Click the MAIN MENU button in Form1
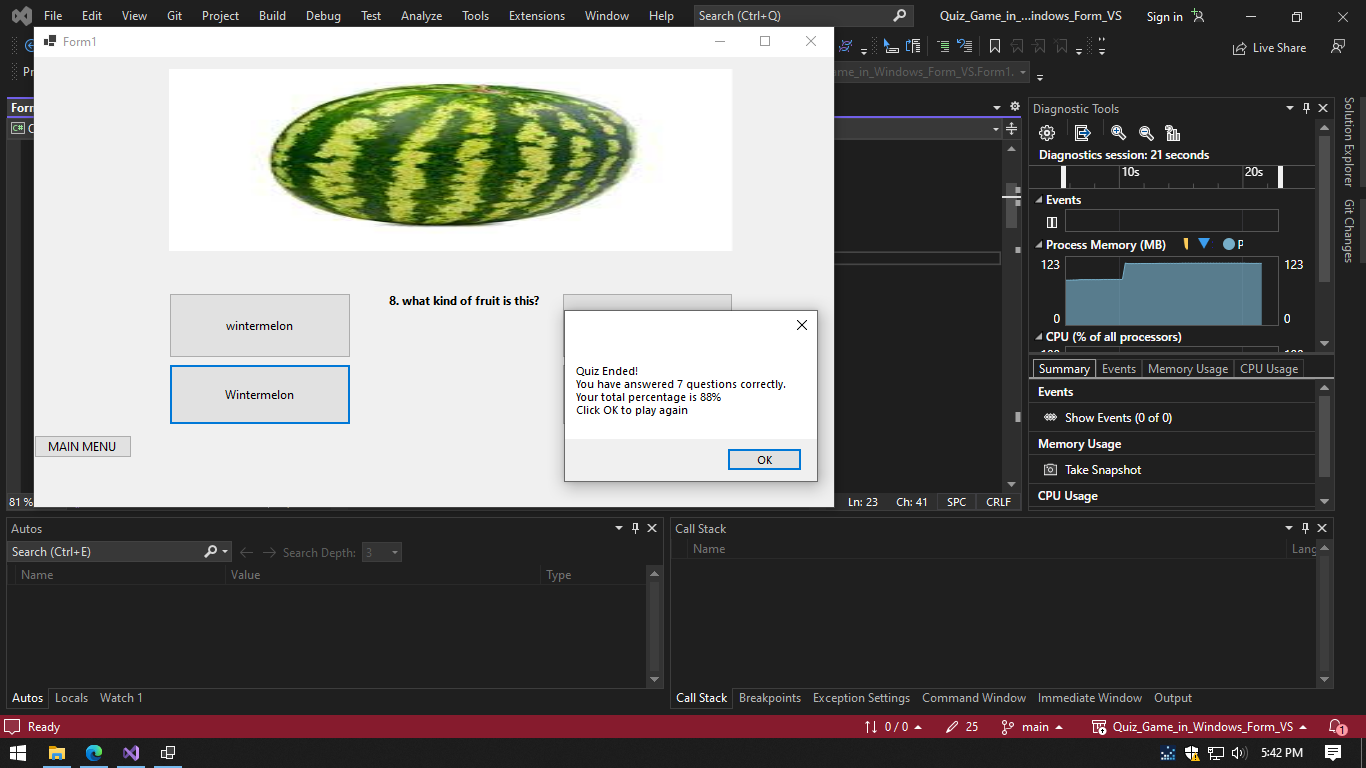This screenshot has width=1366, height=768. pyautogui.click(x=82, y=446)
